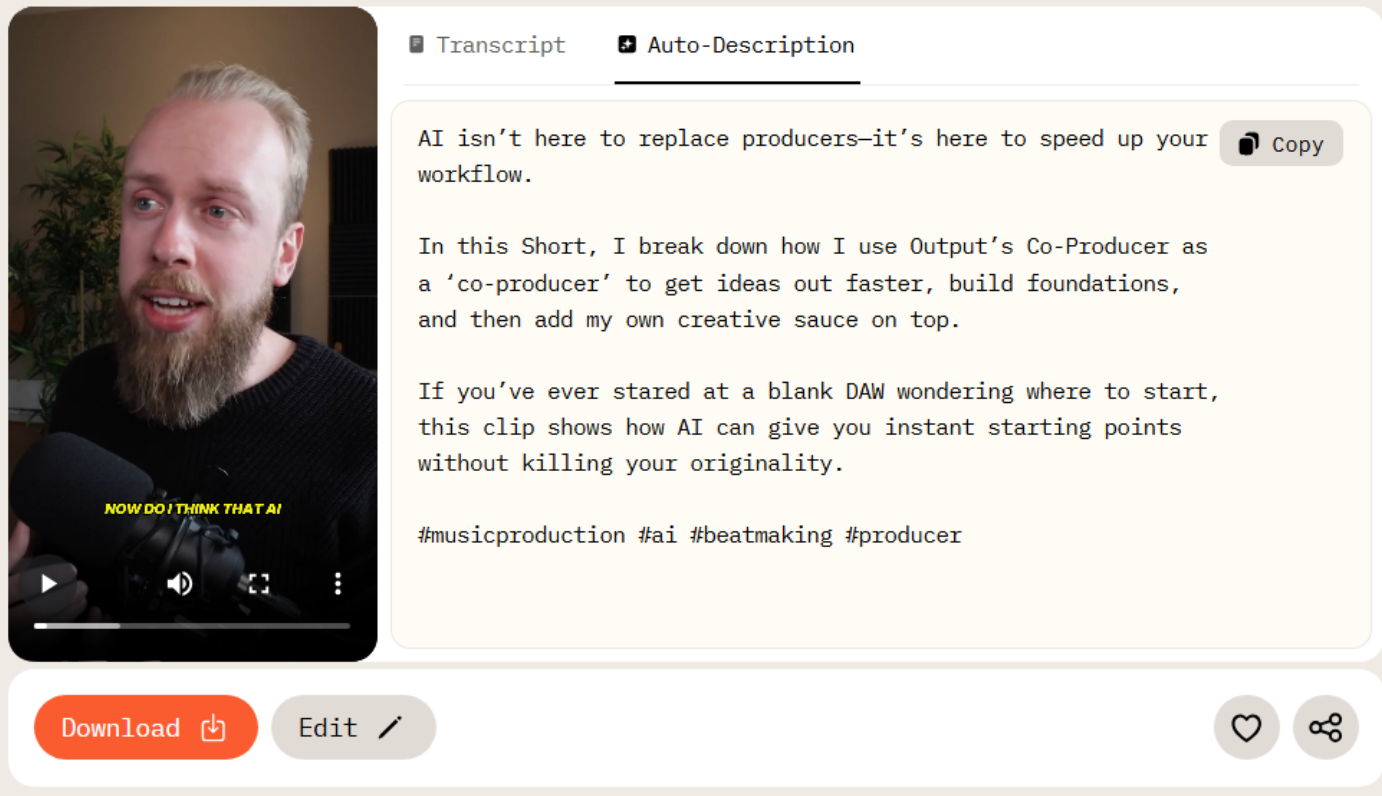Click the #ai hashtag in the description
The height and width of the screenshot is (796, 1382).
[658, 535]
